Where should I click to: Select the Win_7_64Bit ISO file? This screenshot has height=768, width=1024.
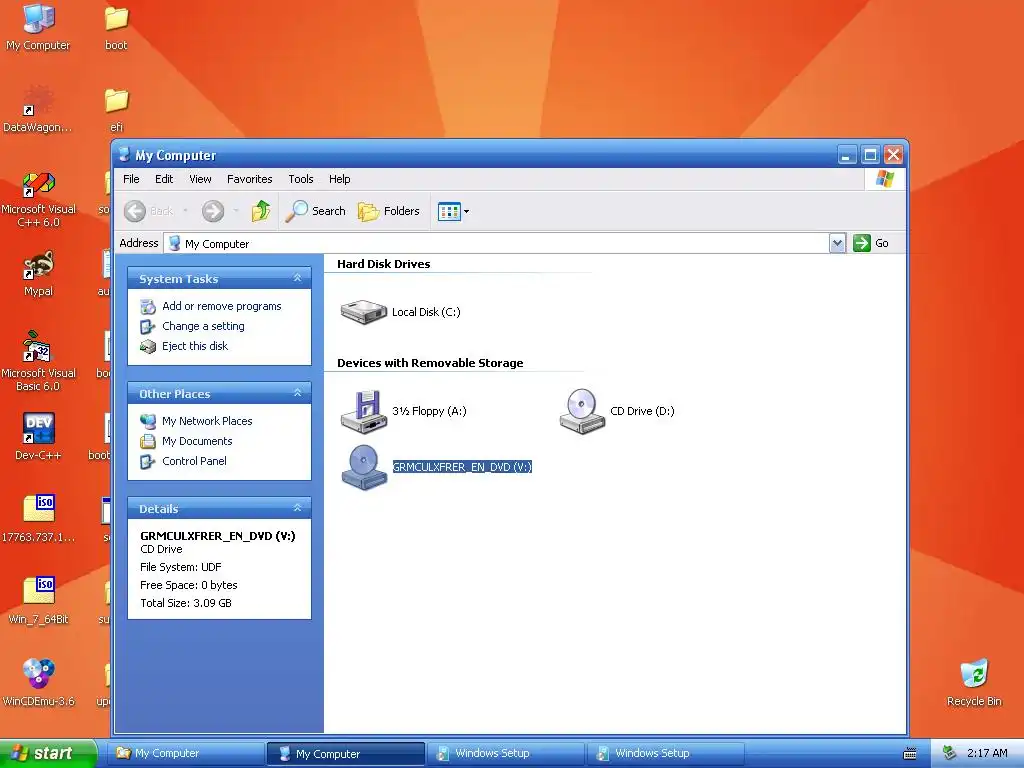click(x=38, y=601)
